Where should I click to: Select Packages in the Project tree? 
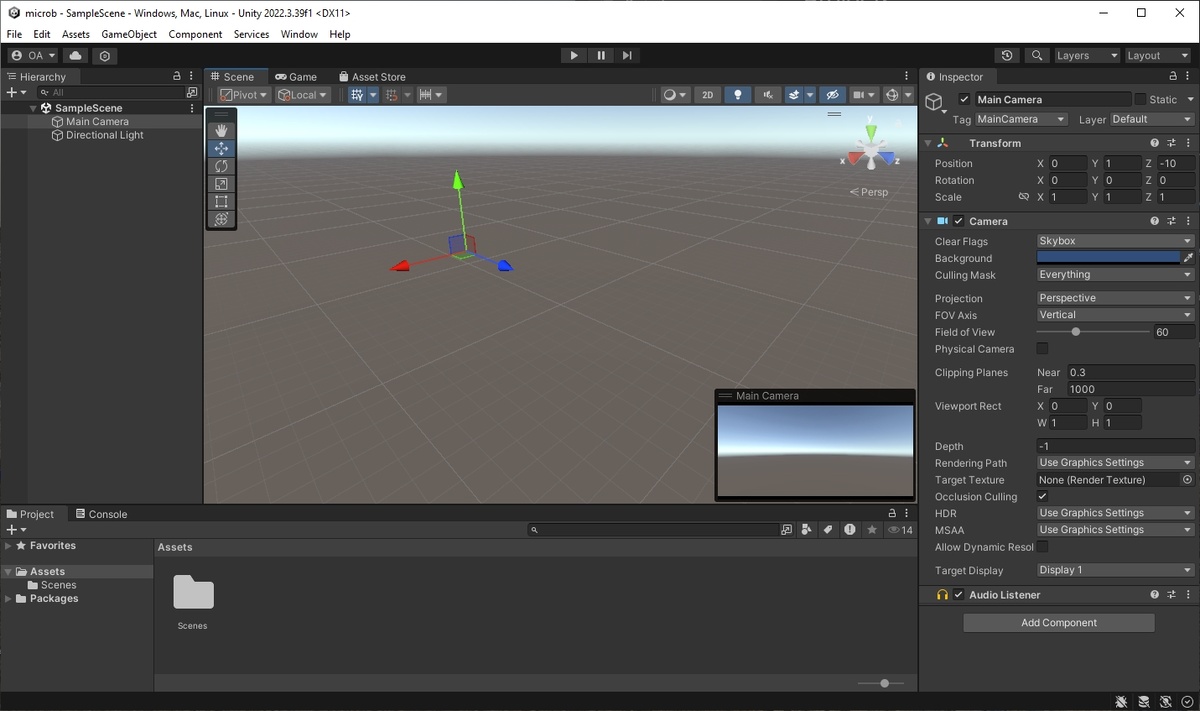pyautogui.click(x=54, y=599)
